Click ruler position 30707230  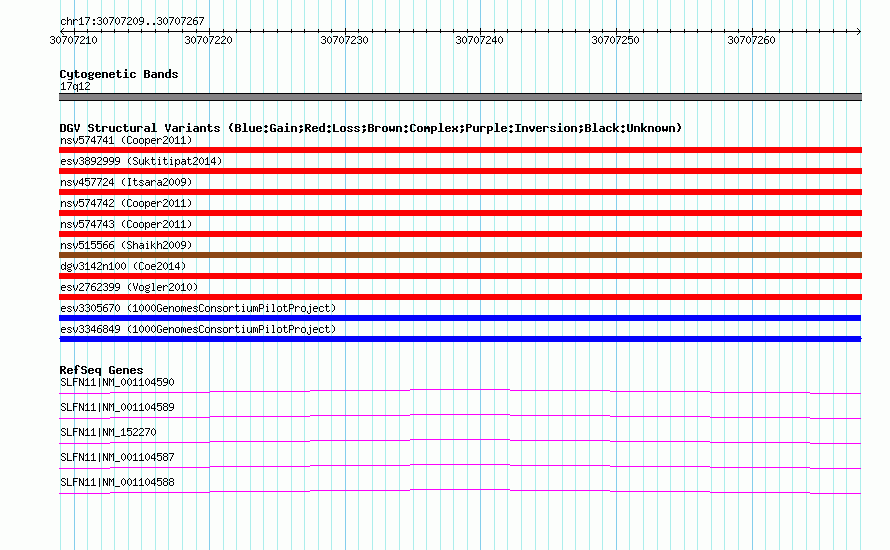click(x=345, y=40)
